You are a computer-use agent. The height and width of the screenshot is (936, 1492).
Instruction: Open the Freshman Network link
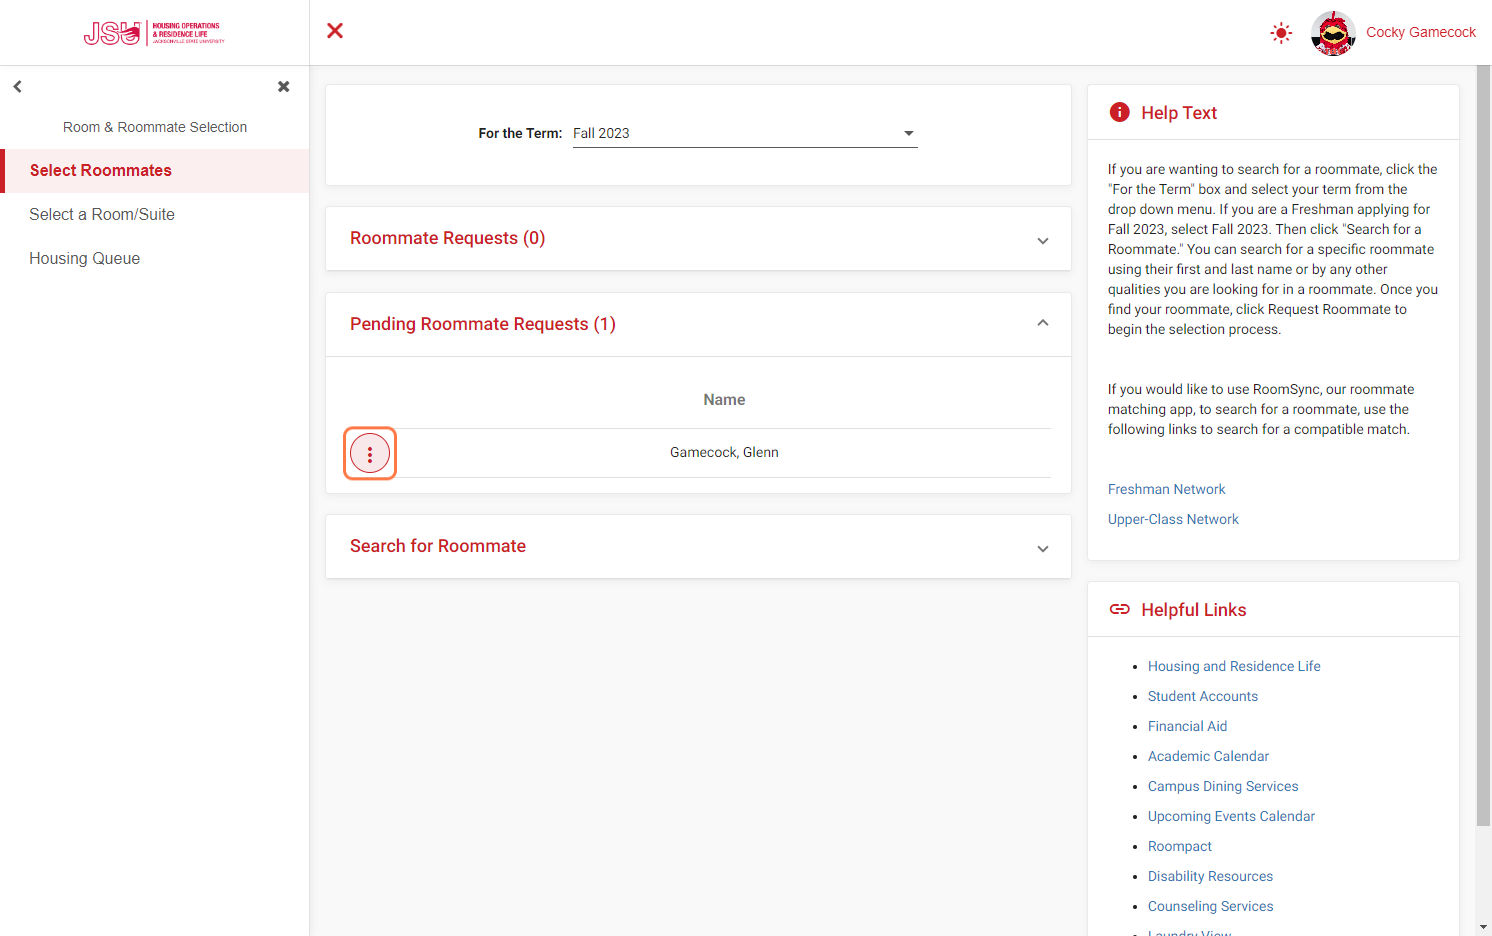[1166, 490]
